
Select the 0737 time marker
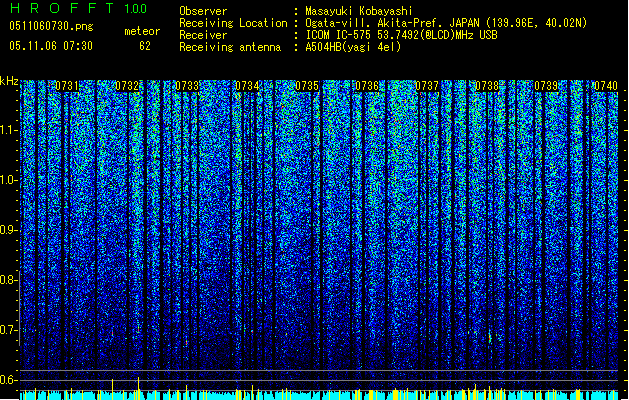[x=427, y=86]
